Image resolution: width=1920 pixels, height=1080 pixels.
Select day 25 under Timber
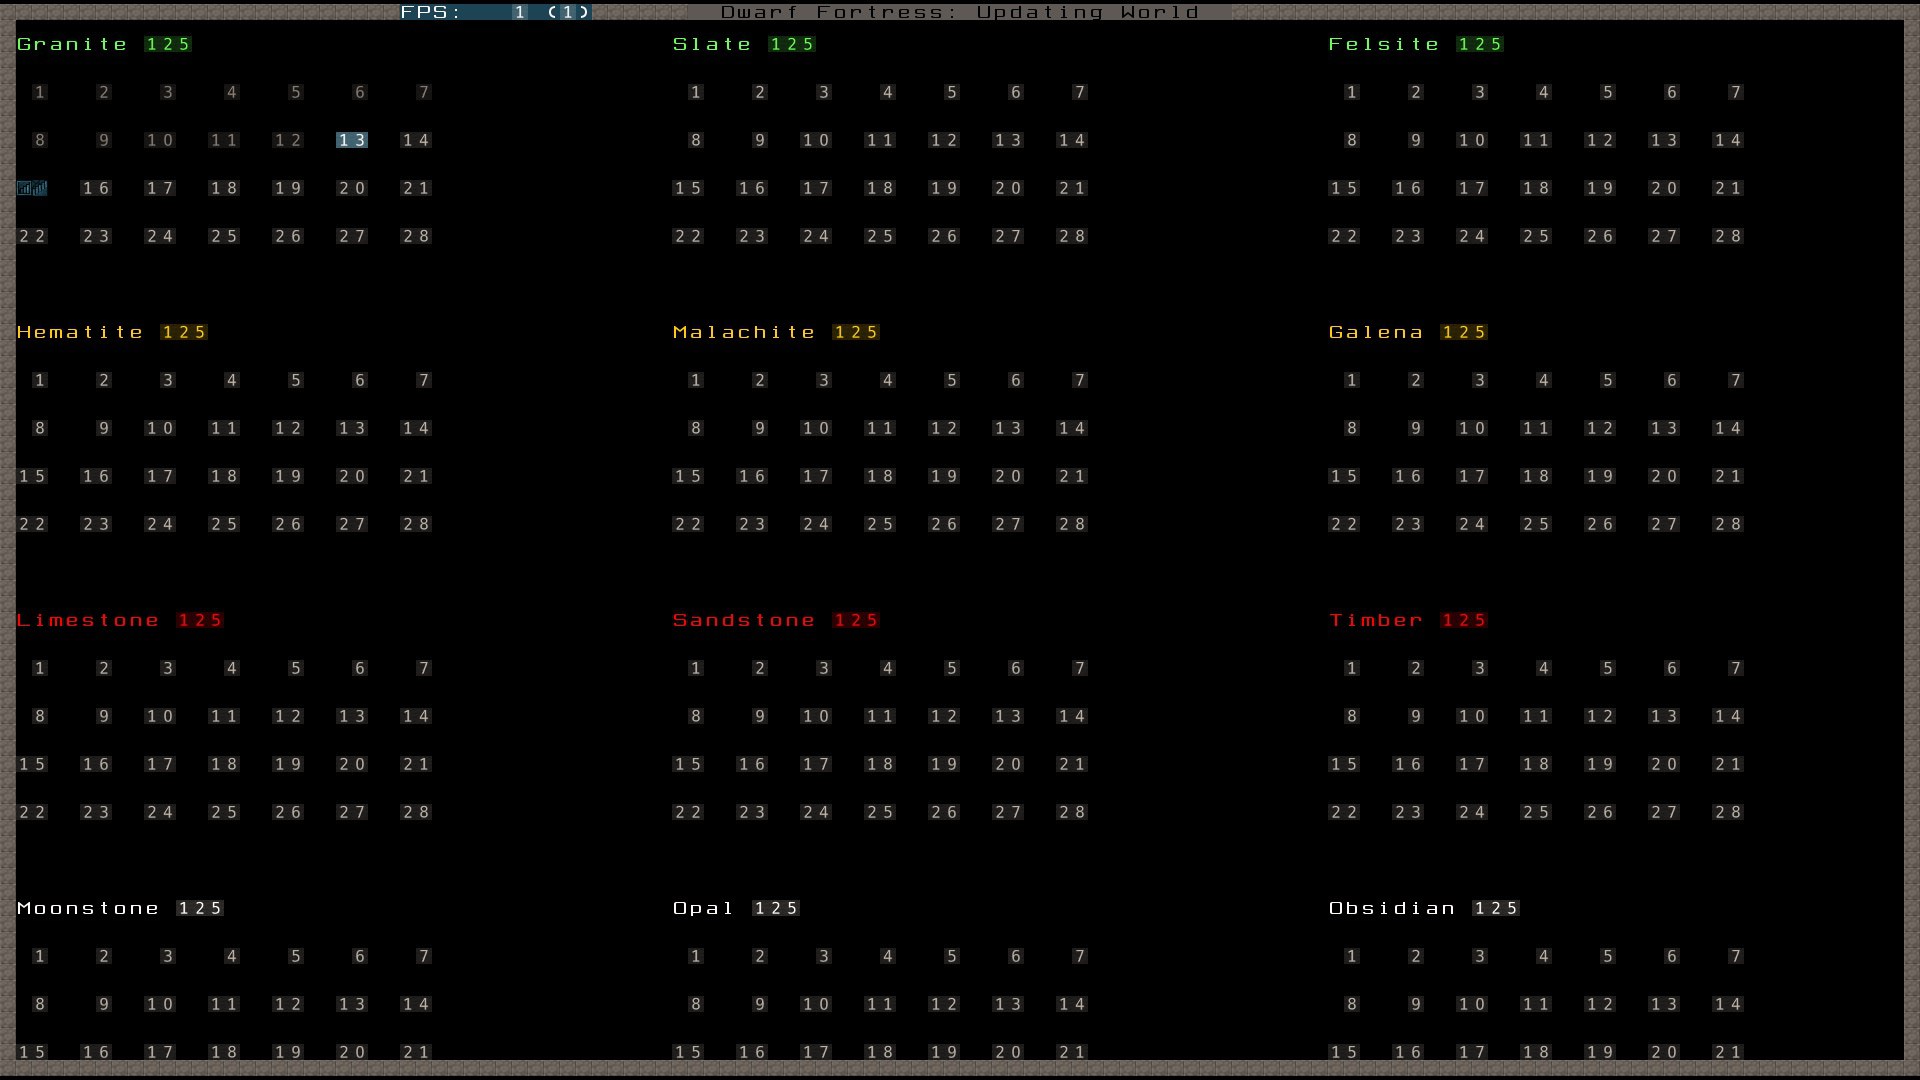click(1536, 812)
